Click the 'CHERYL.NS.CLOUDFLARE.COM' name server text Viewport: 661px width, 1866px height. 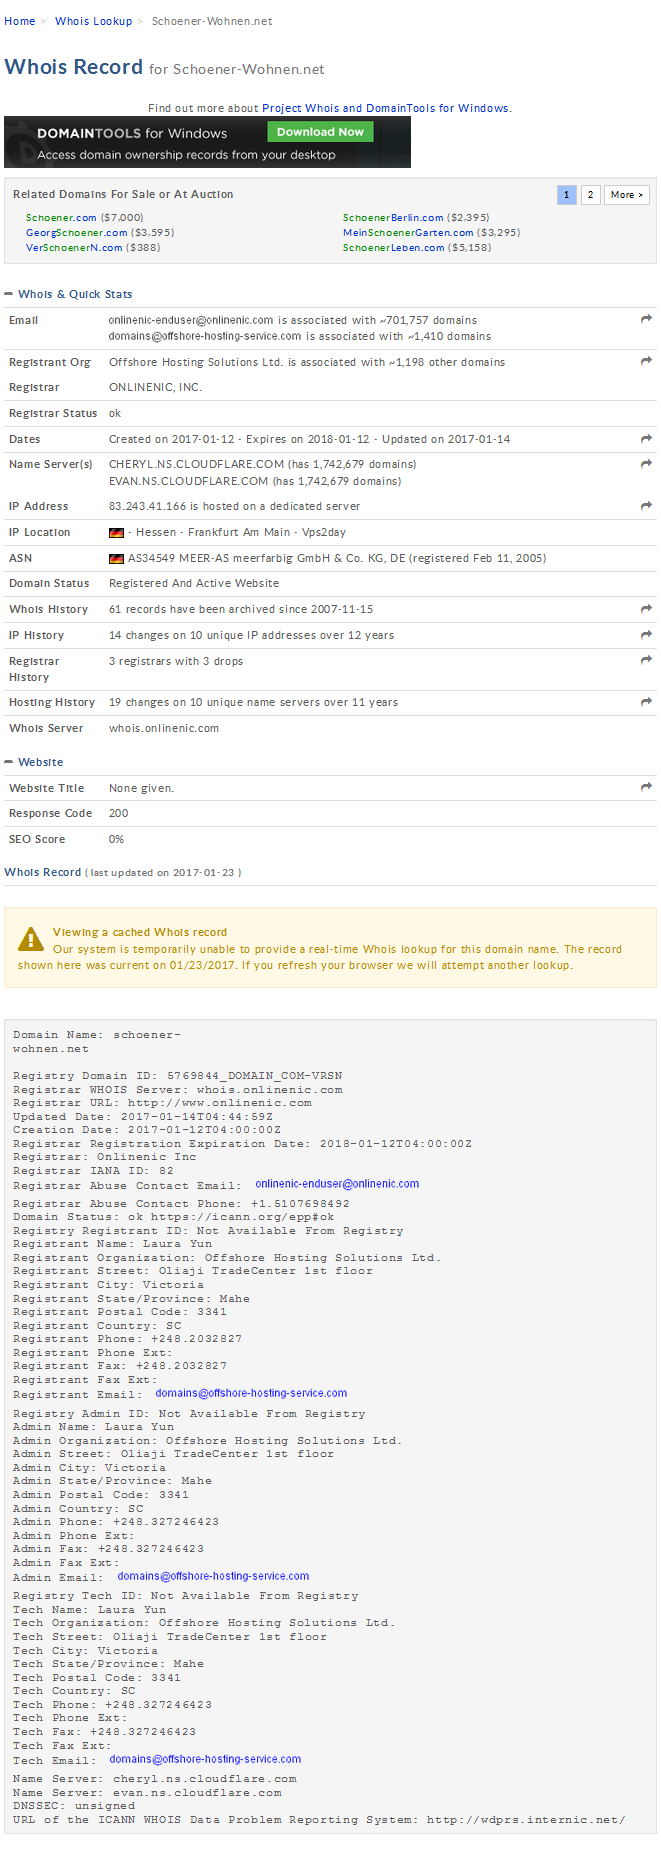[x=196, y=464]
